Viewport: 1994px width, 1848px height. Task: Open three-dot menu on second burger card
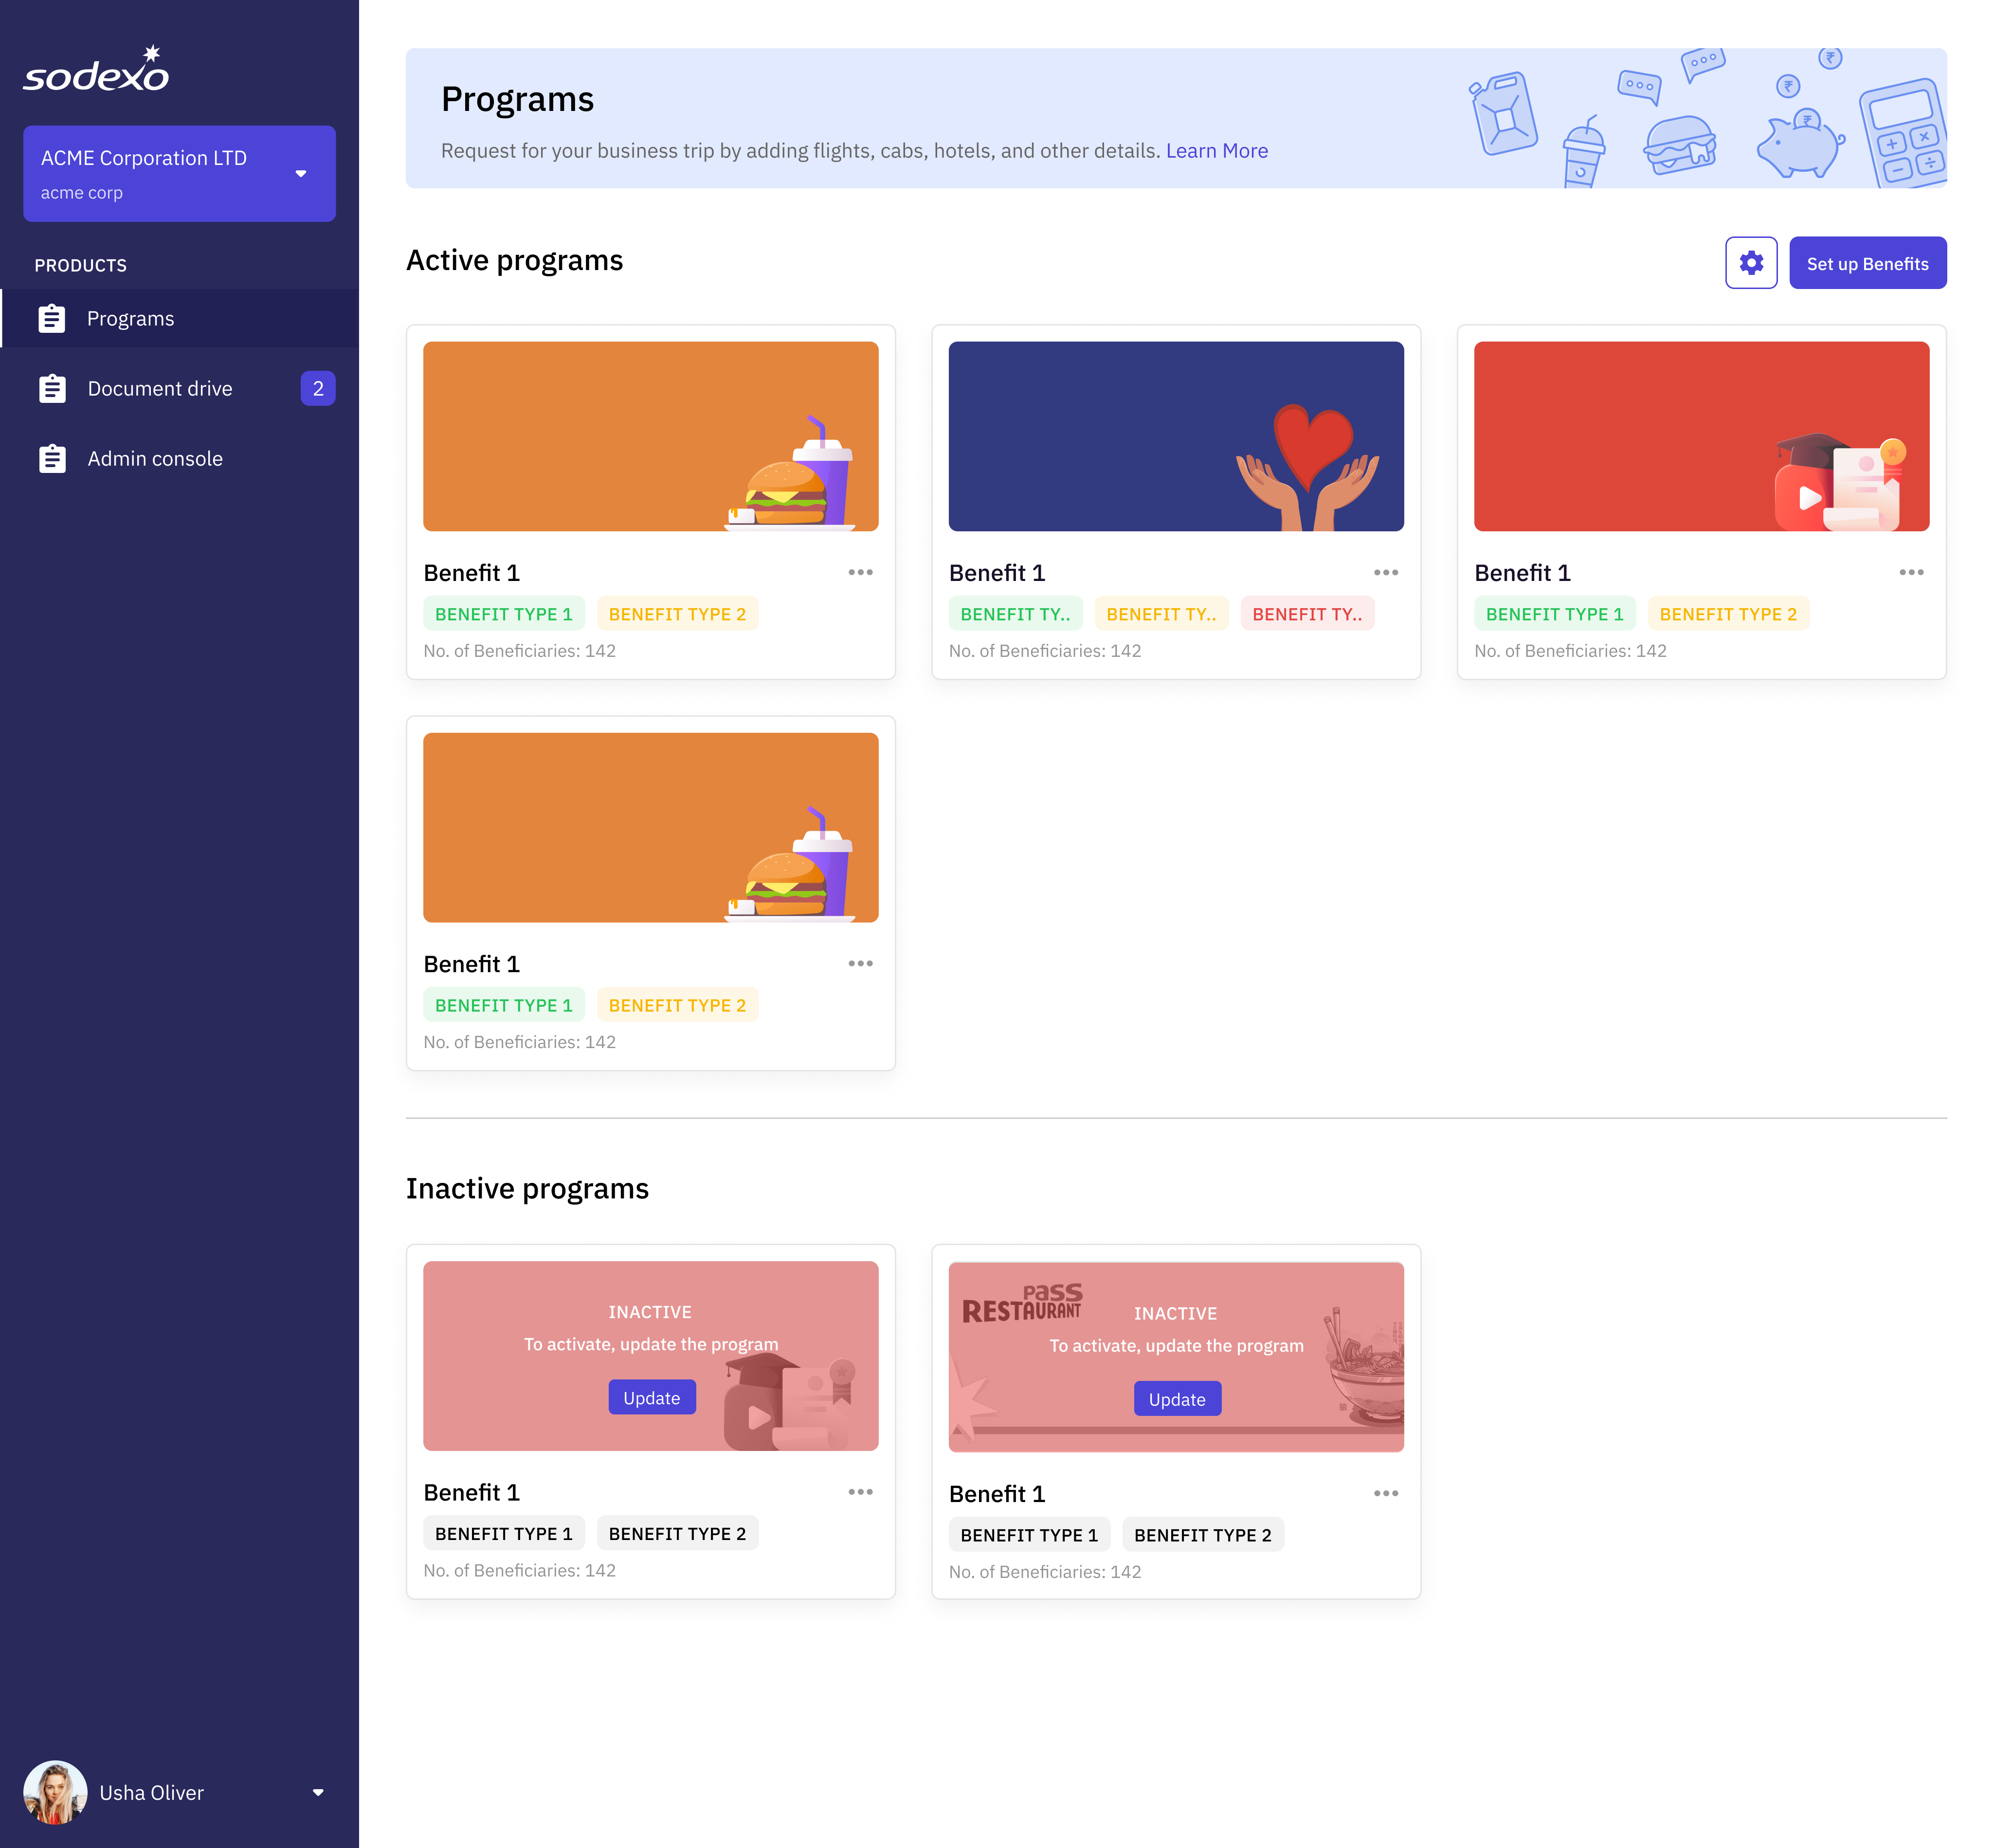[x=860, y=964]
